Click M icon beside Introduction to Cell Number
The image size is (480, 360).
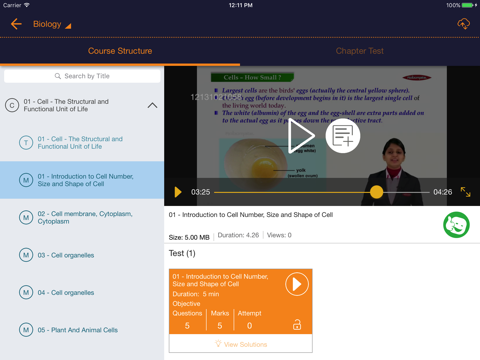tap(26, 180)
